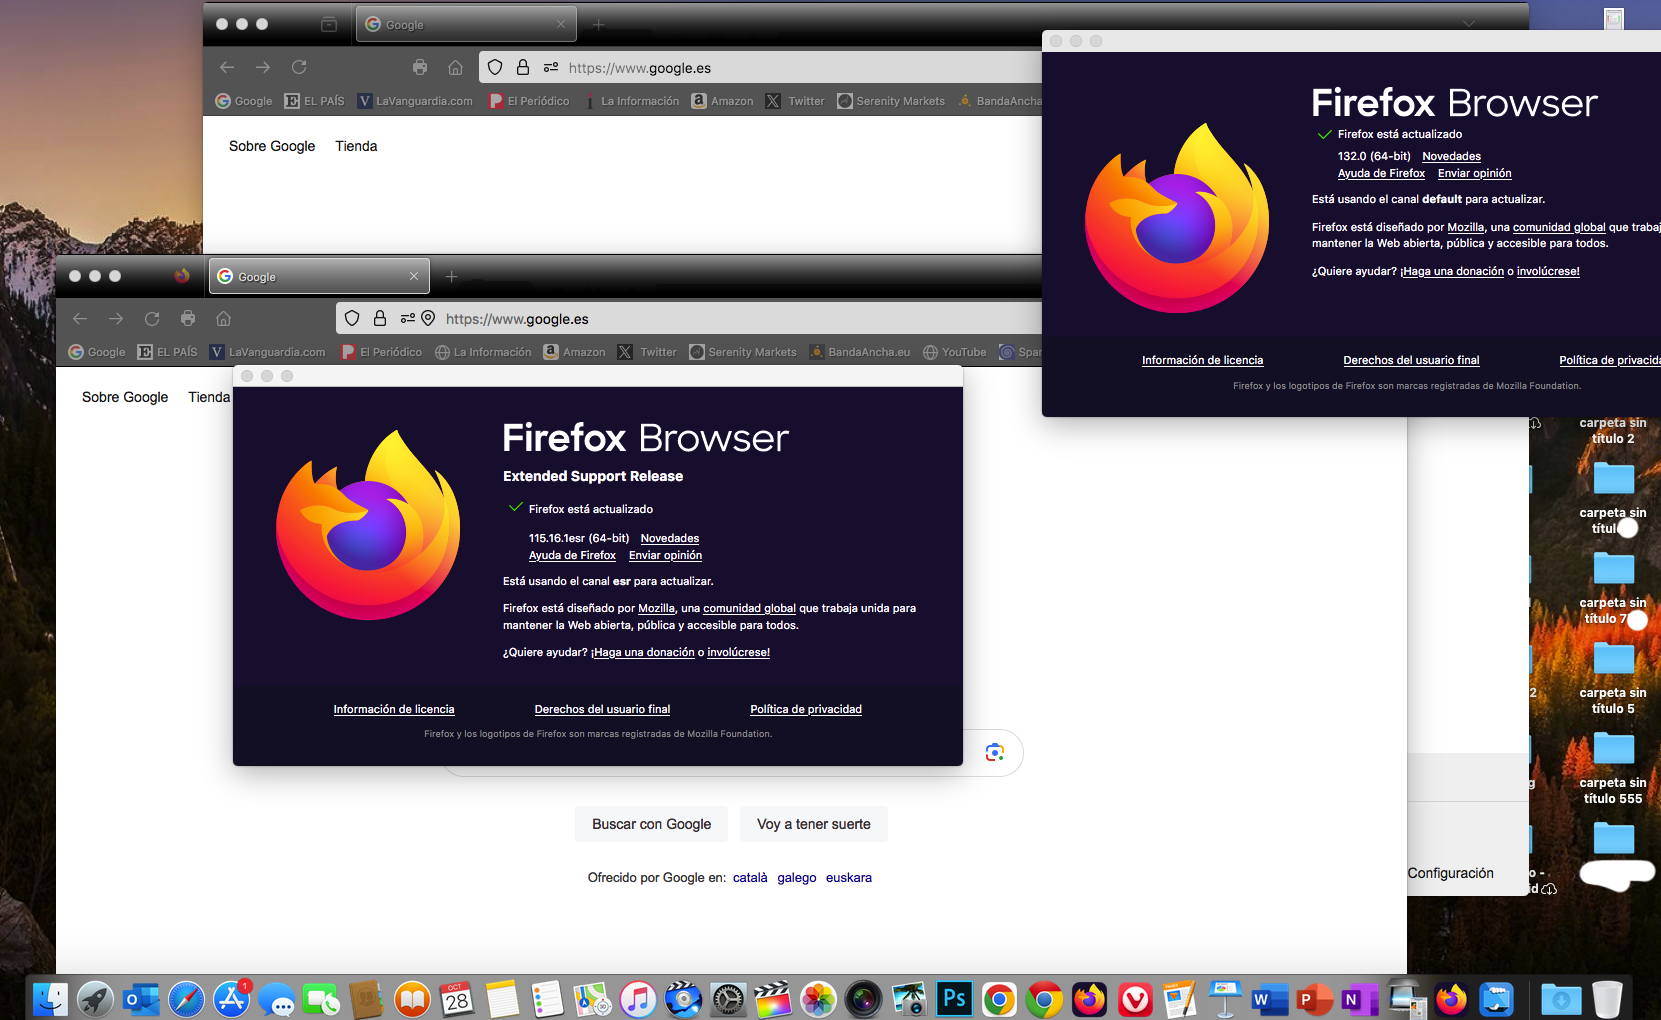
Task: Open new tab in front Firefox window
Action: 451,277
